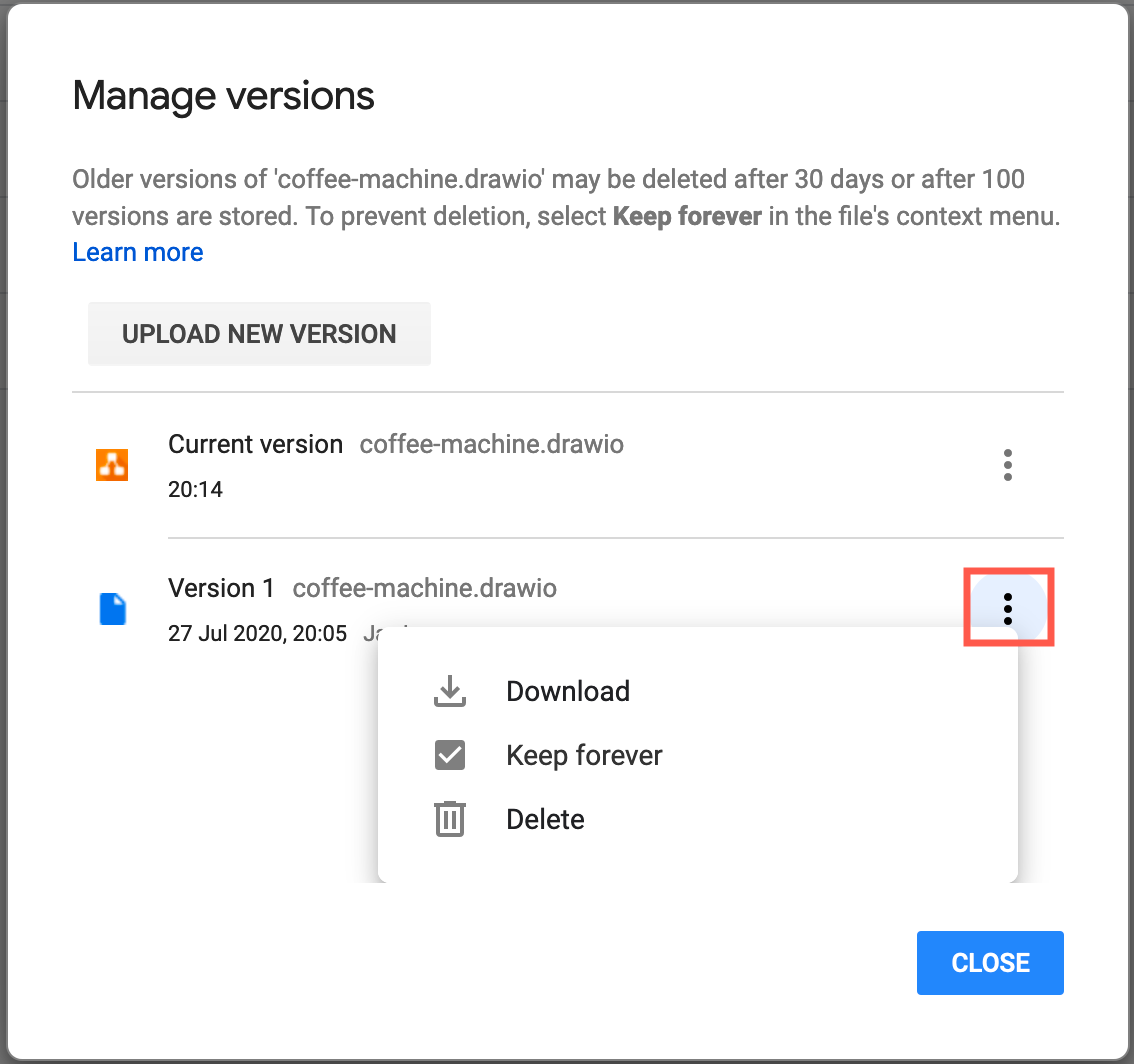The image size is (1134, 1064).
Task: Click the 27 Jul 2020 timestamp for Version 1
Action: point(257,633)
